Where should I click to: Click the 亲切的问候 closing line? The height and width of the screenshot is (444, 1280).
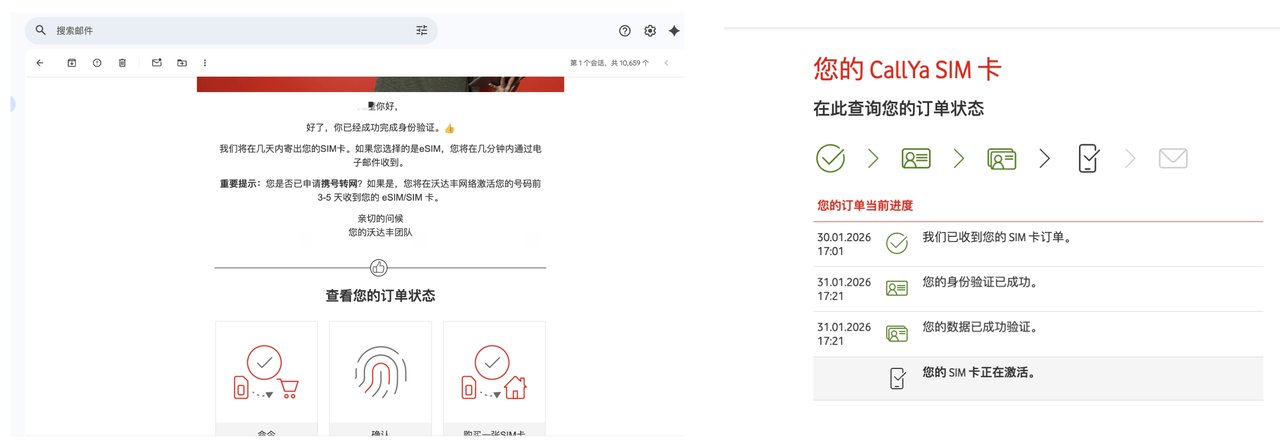[x=380, y=218]
